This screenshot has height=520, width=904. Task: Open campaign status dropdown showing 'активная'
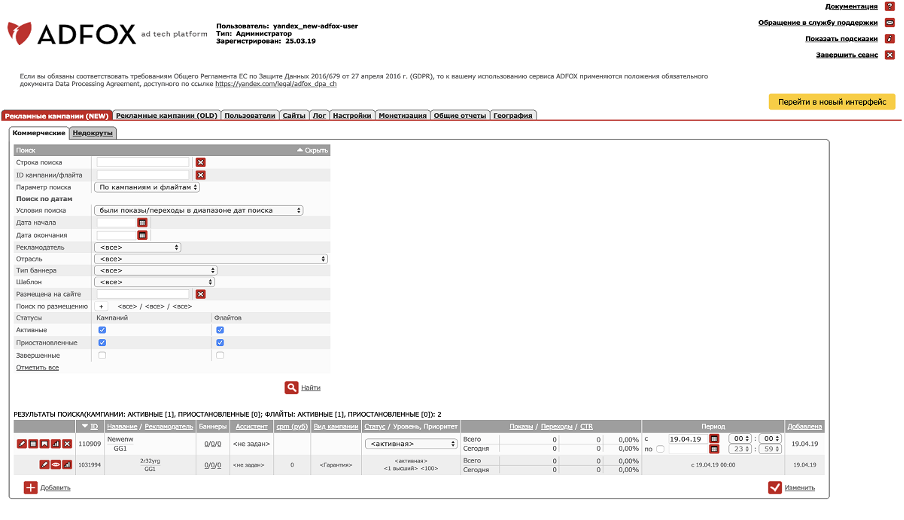[x=411, y=443]
